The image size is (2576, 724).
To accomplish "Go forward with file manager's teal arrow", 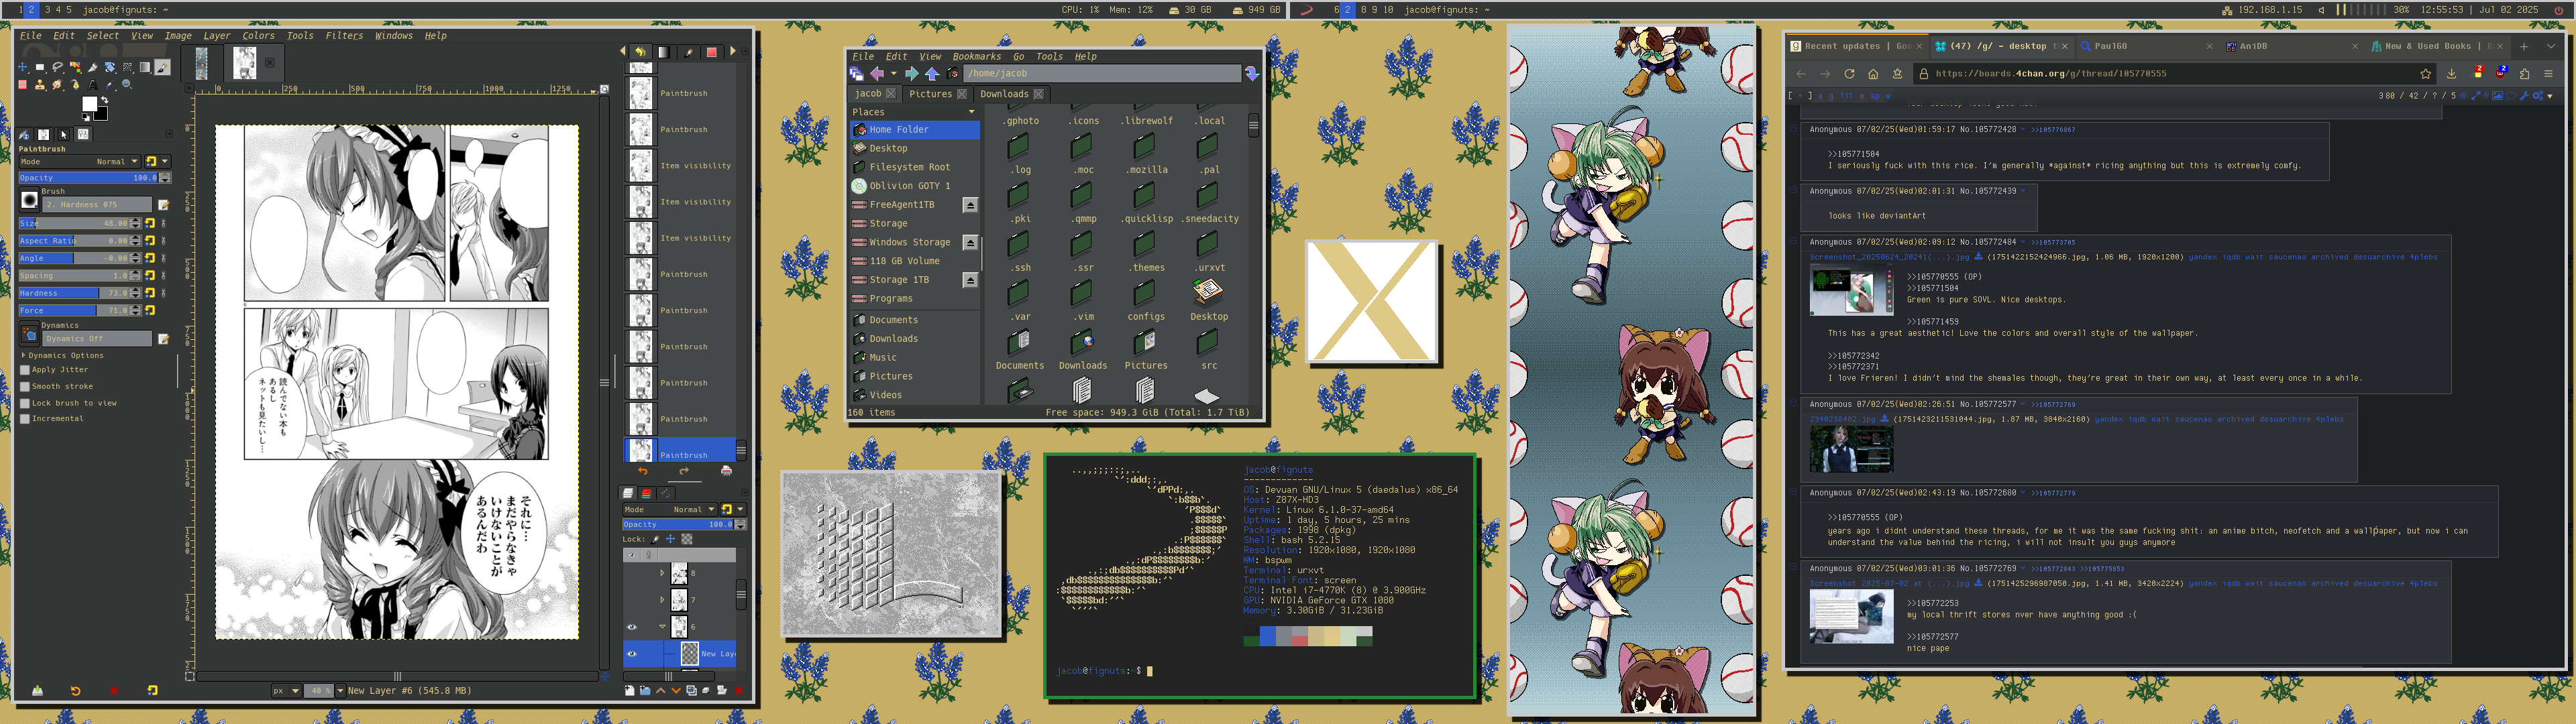I will point(912,74).
